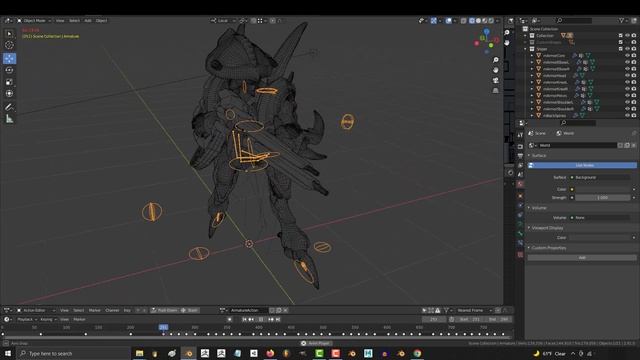Open the viewport View menu

[60, 20]
